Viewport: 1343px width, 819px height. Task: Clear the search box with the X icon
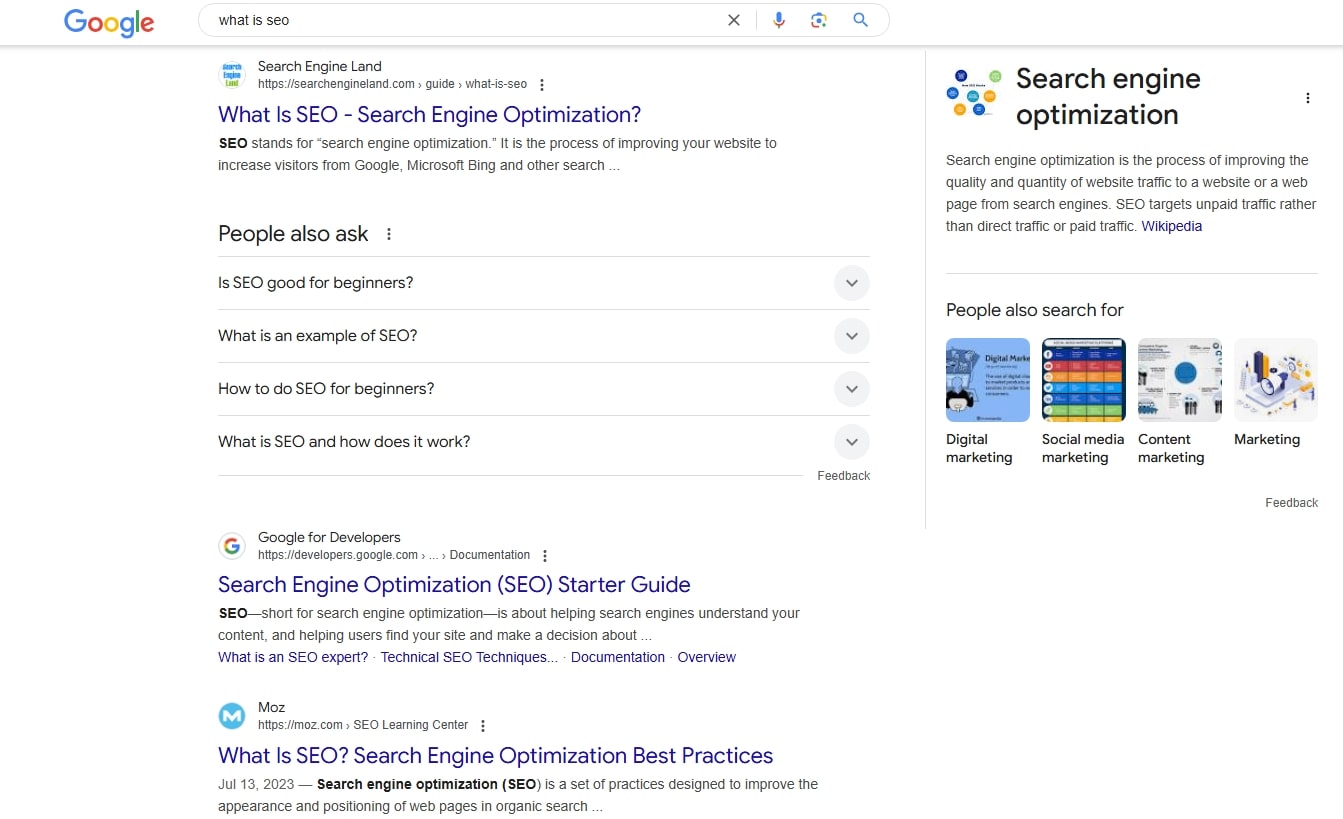734,20
